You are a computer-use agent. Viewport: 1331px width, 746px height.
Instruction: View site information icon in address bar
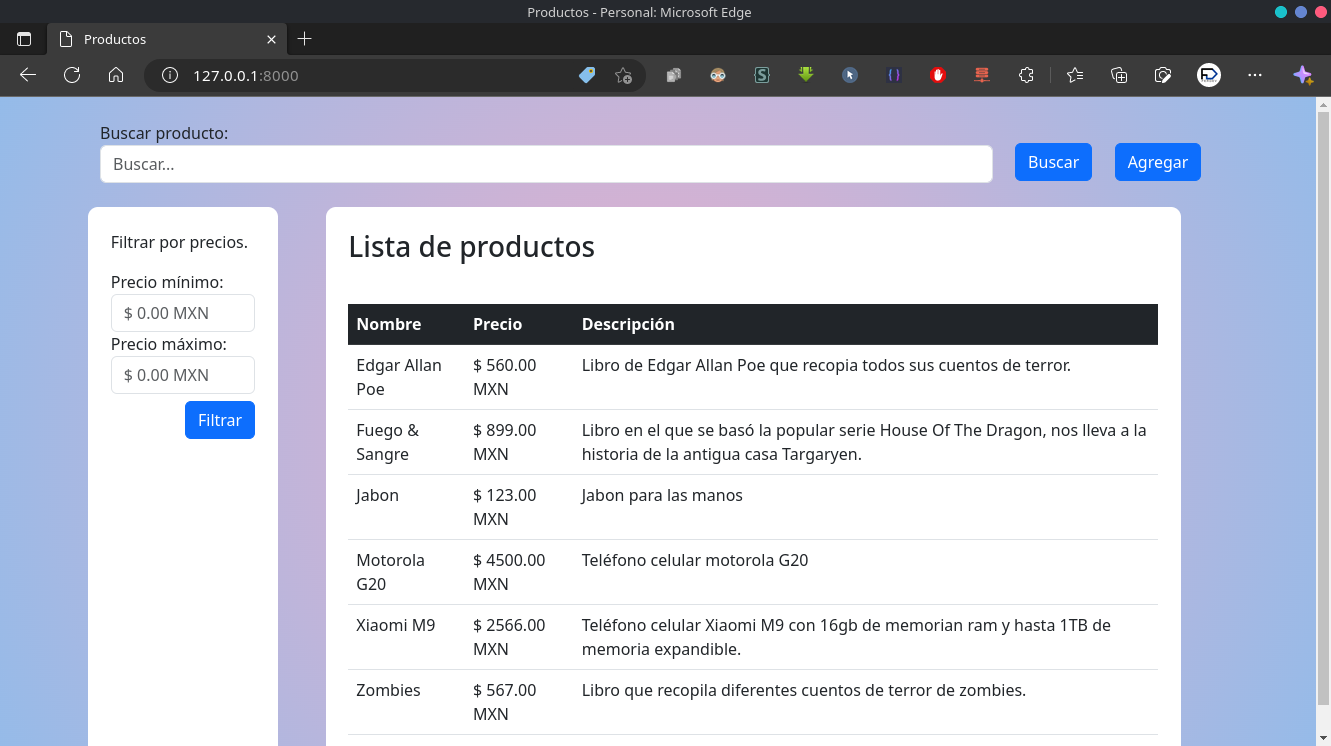[x=170, y=75]
